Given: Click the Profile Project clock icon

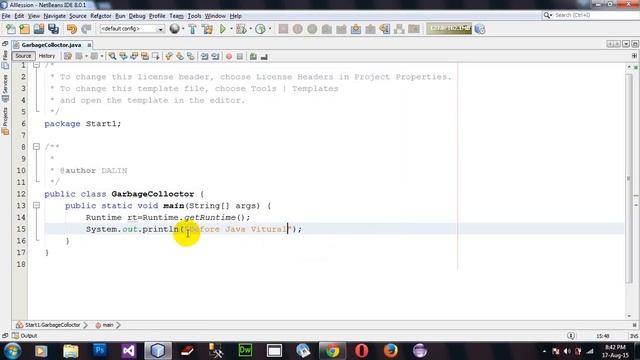Looking at the screenshot, I should [260, 29].
